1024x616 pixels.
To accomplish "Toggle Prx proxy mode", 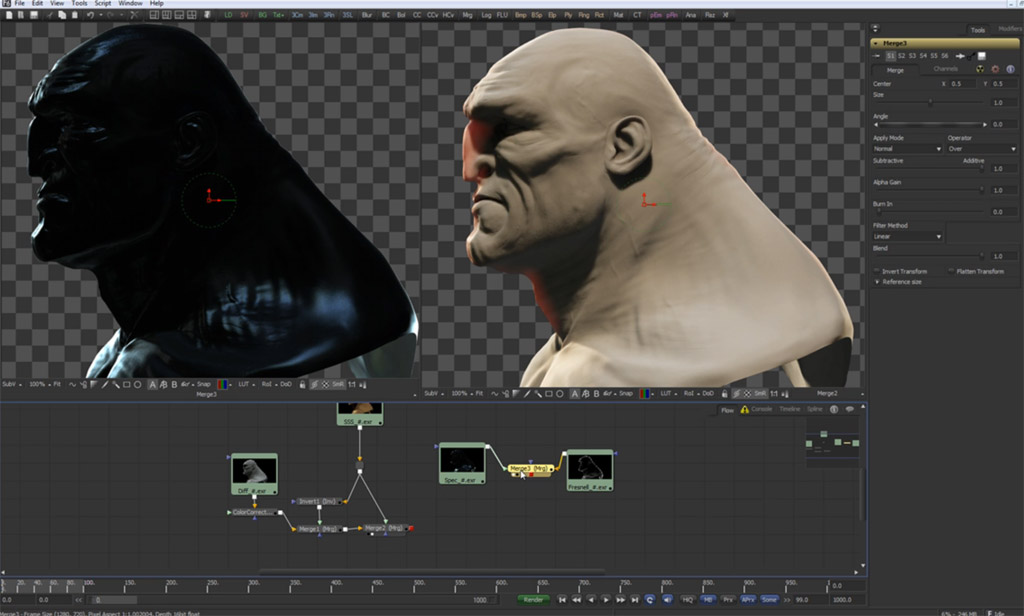I will pos(728,600).
